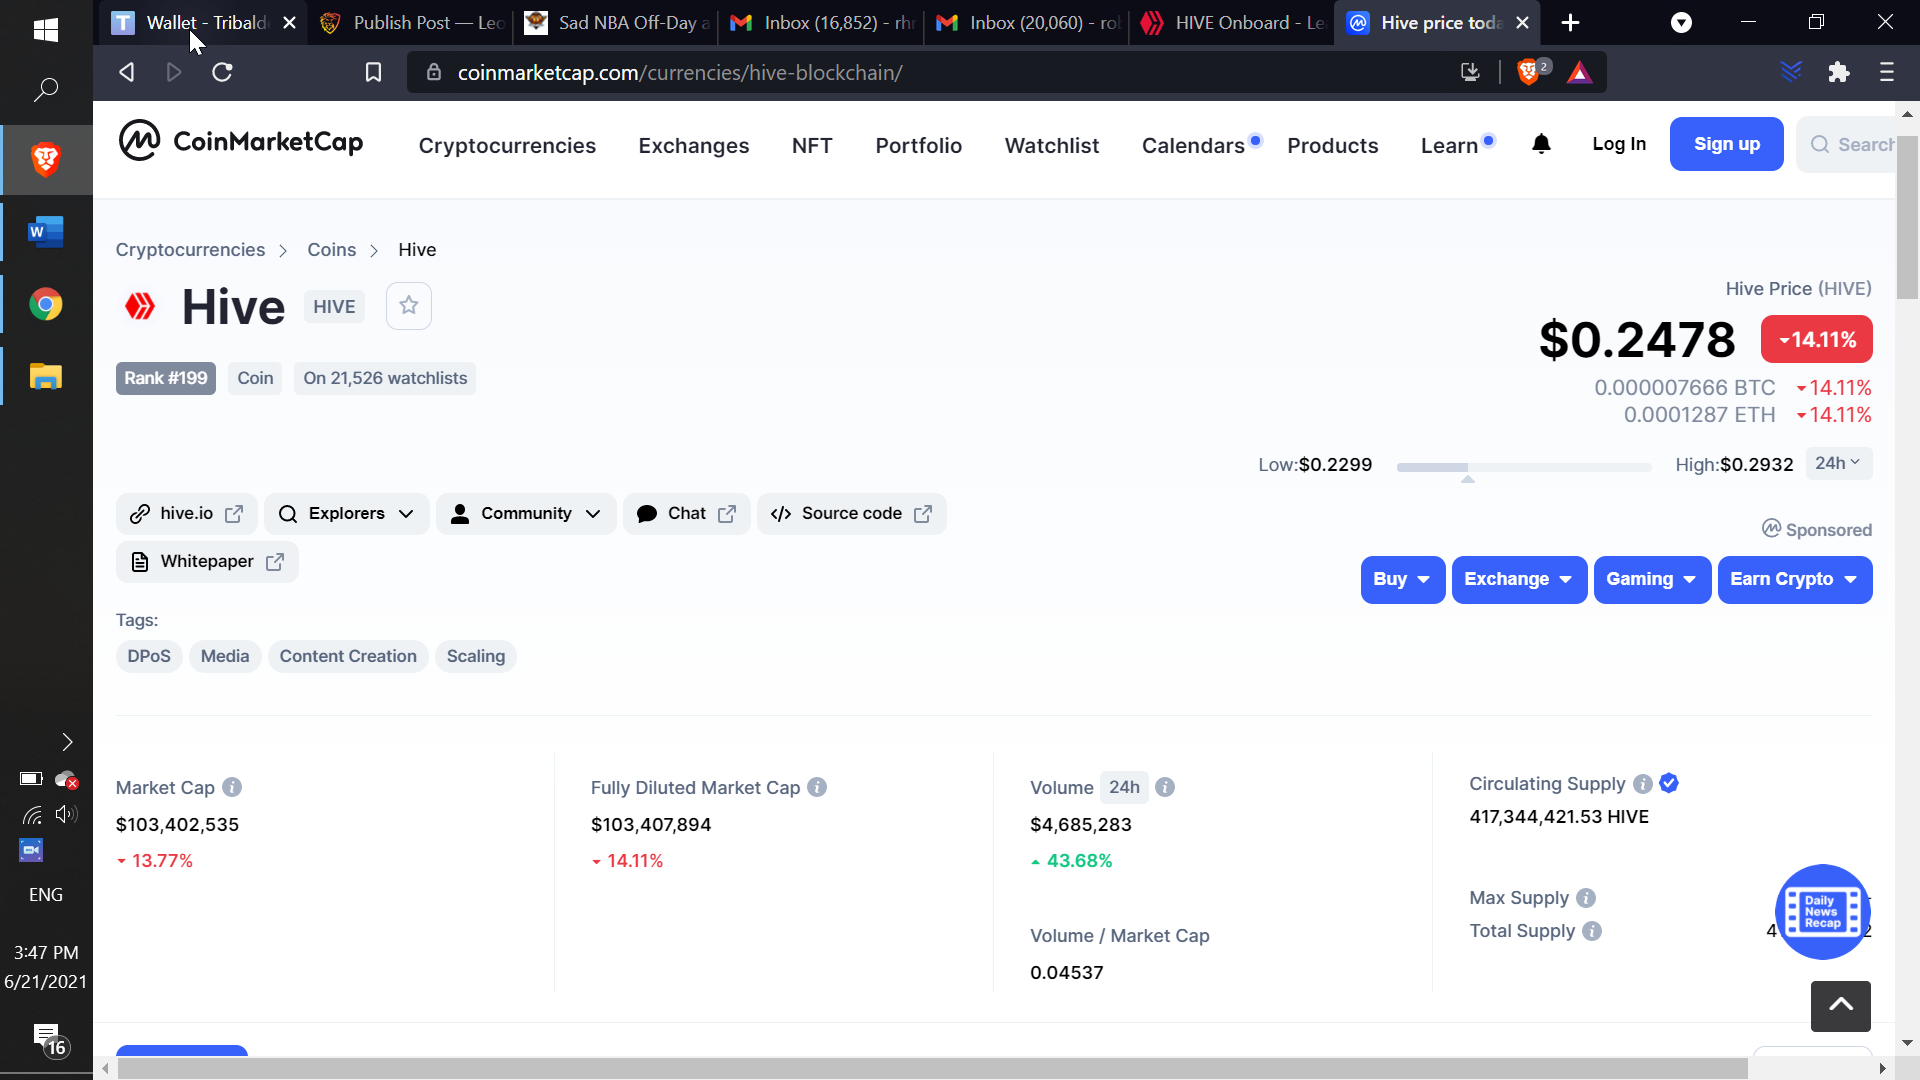The width and height of the screenshot is (1920, 1080).
Task: Expand the Explorers dropdown
Action: [347, 514]
